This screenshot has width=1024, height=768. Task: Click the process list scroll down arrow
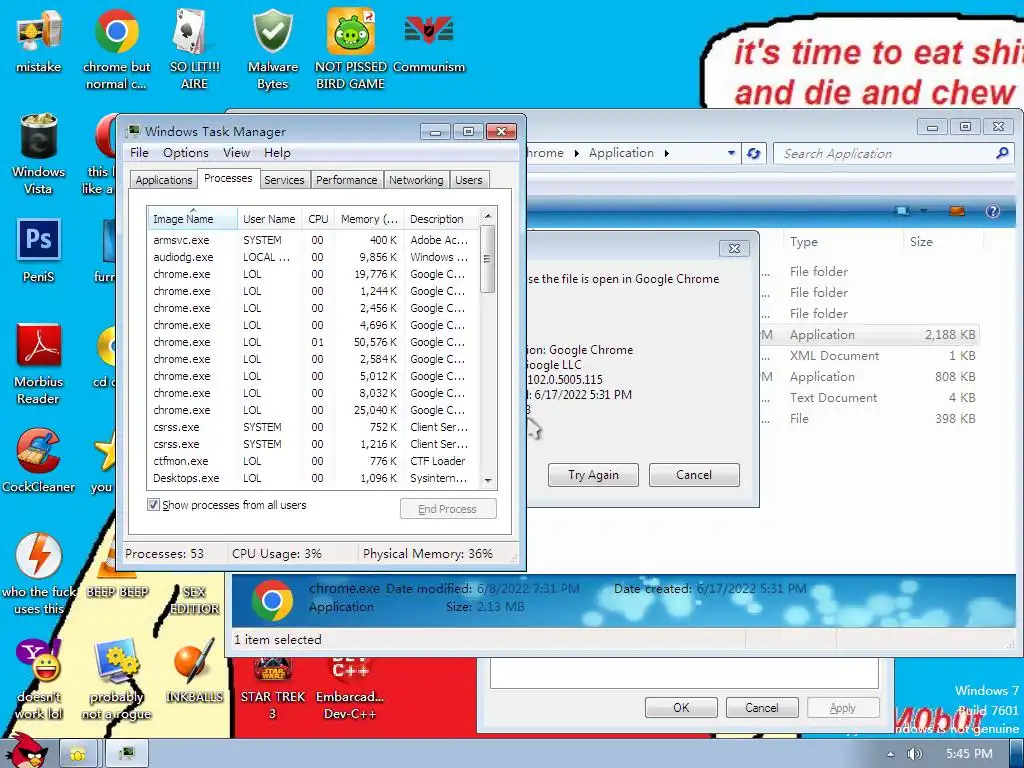488,481
